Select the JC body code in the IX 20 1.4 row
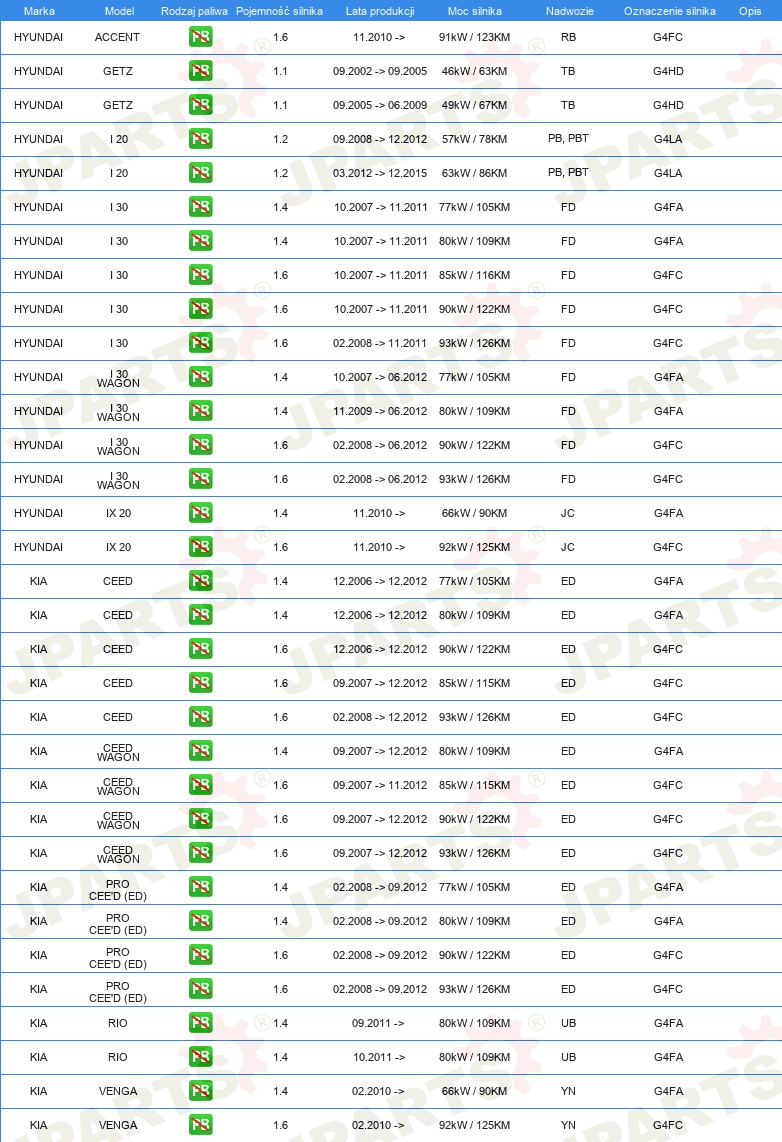 [x=568, y=513]
